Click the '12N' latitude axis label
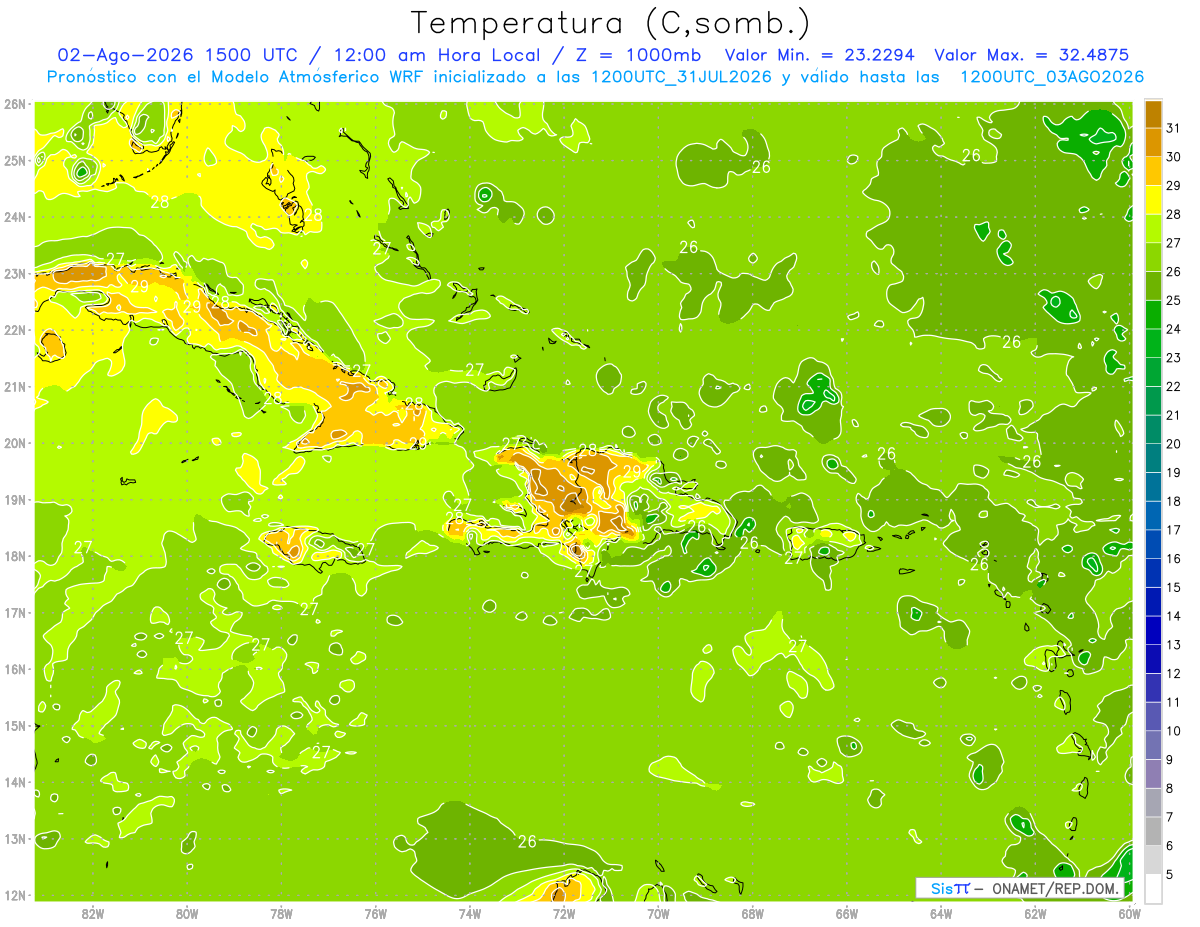This screenshot has height=927, width=1200. [14, 895]
